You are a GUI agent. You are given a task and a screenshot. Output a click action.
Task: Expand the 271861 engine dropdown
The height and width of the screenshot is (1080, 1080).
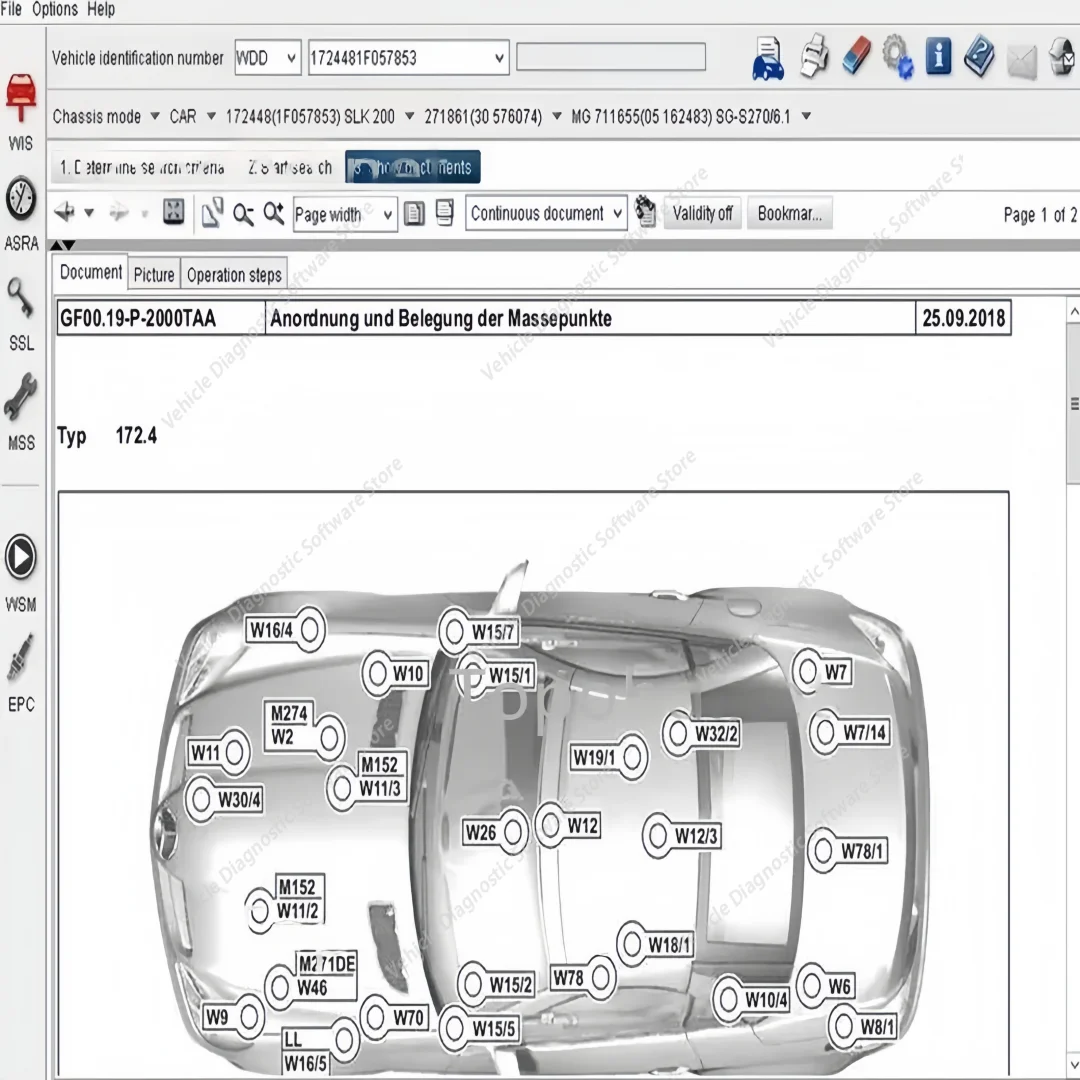coord(557,116)
